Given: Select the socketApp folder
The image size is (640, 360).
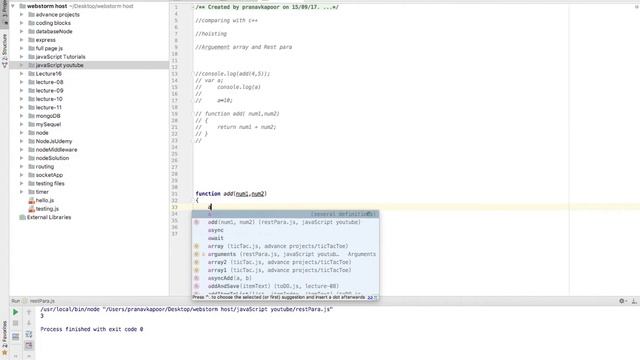Looking at the screenshot, I should point(45,175).
